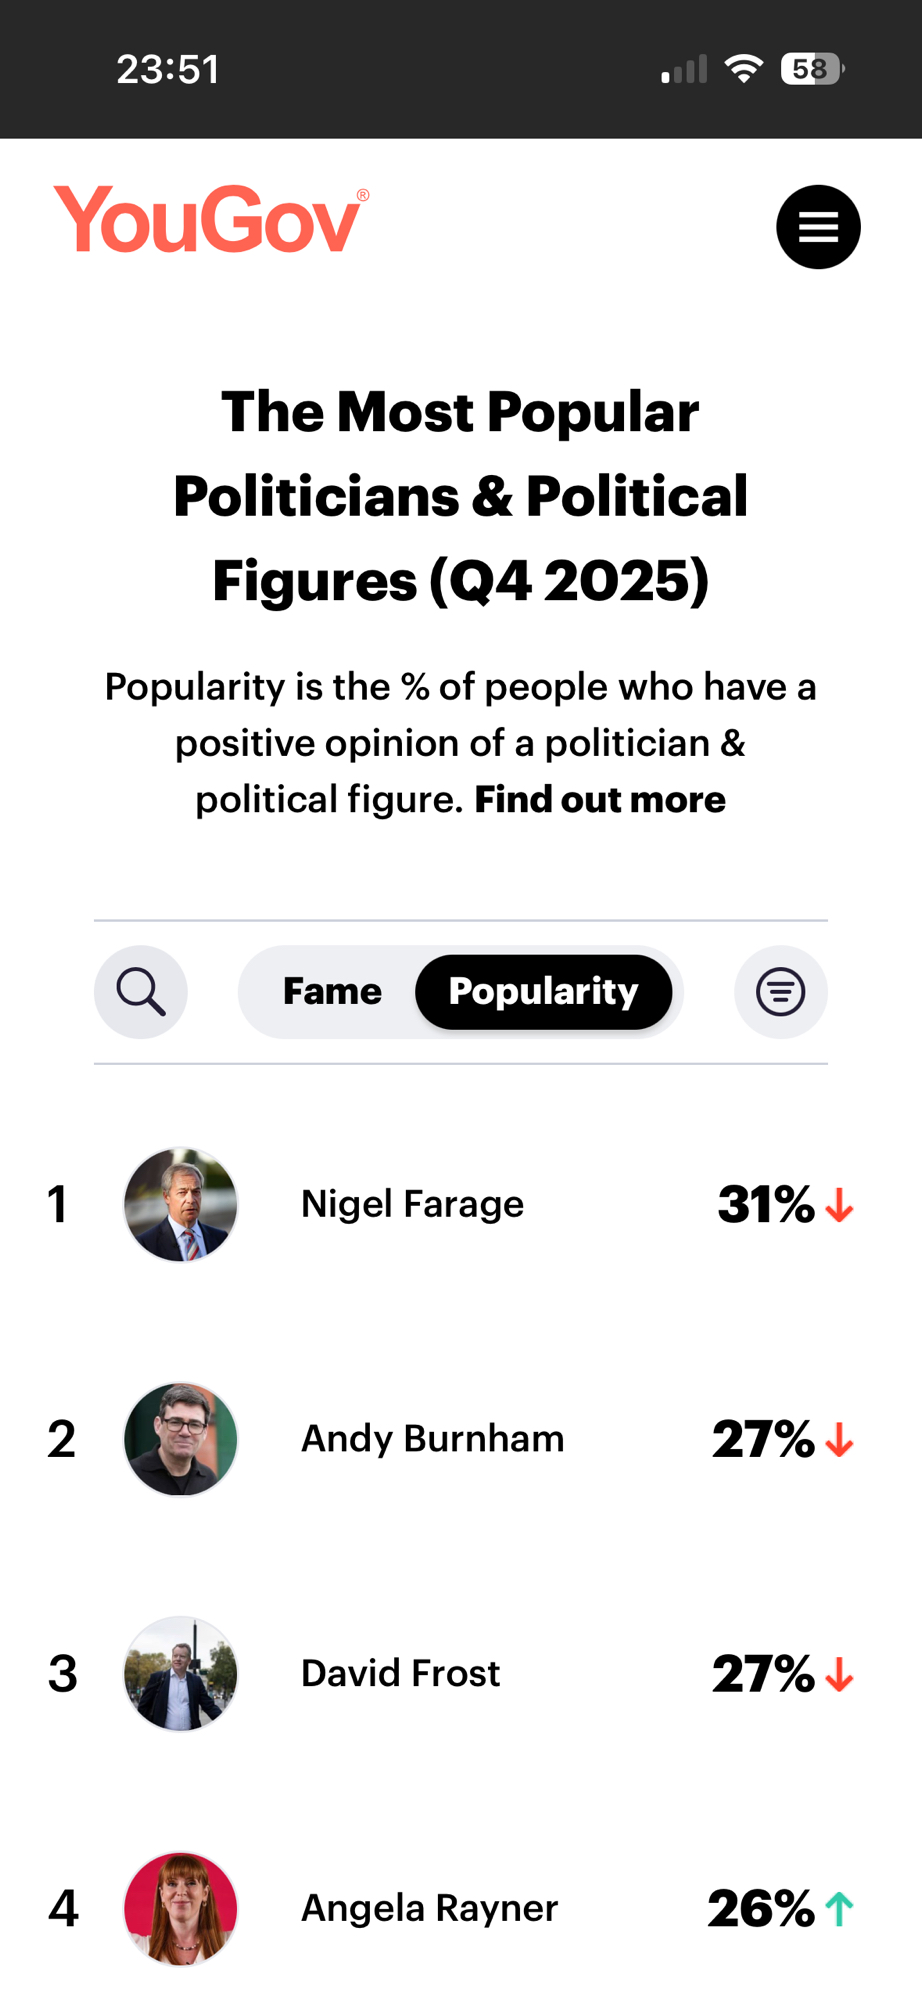Switch to the Fame tab
This screenshot has width=922, height=2000.
tap(332, 992)
